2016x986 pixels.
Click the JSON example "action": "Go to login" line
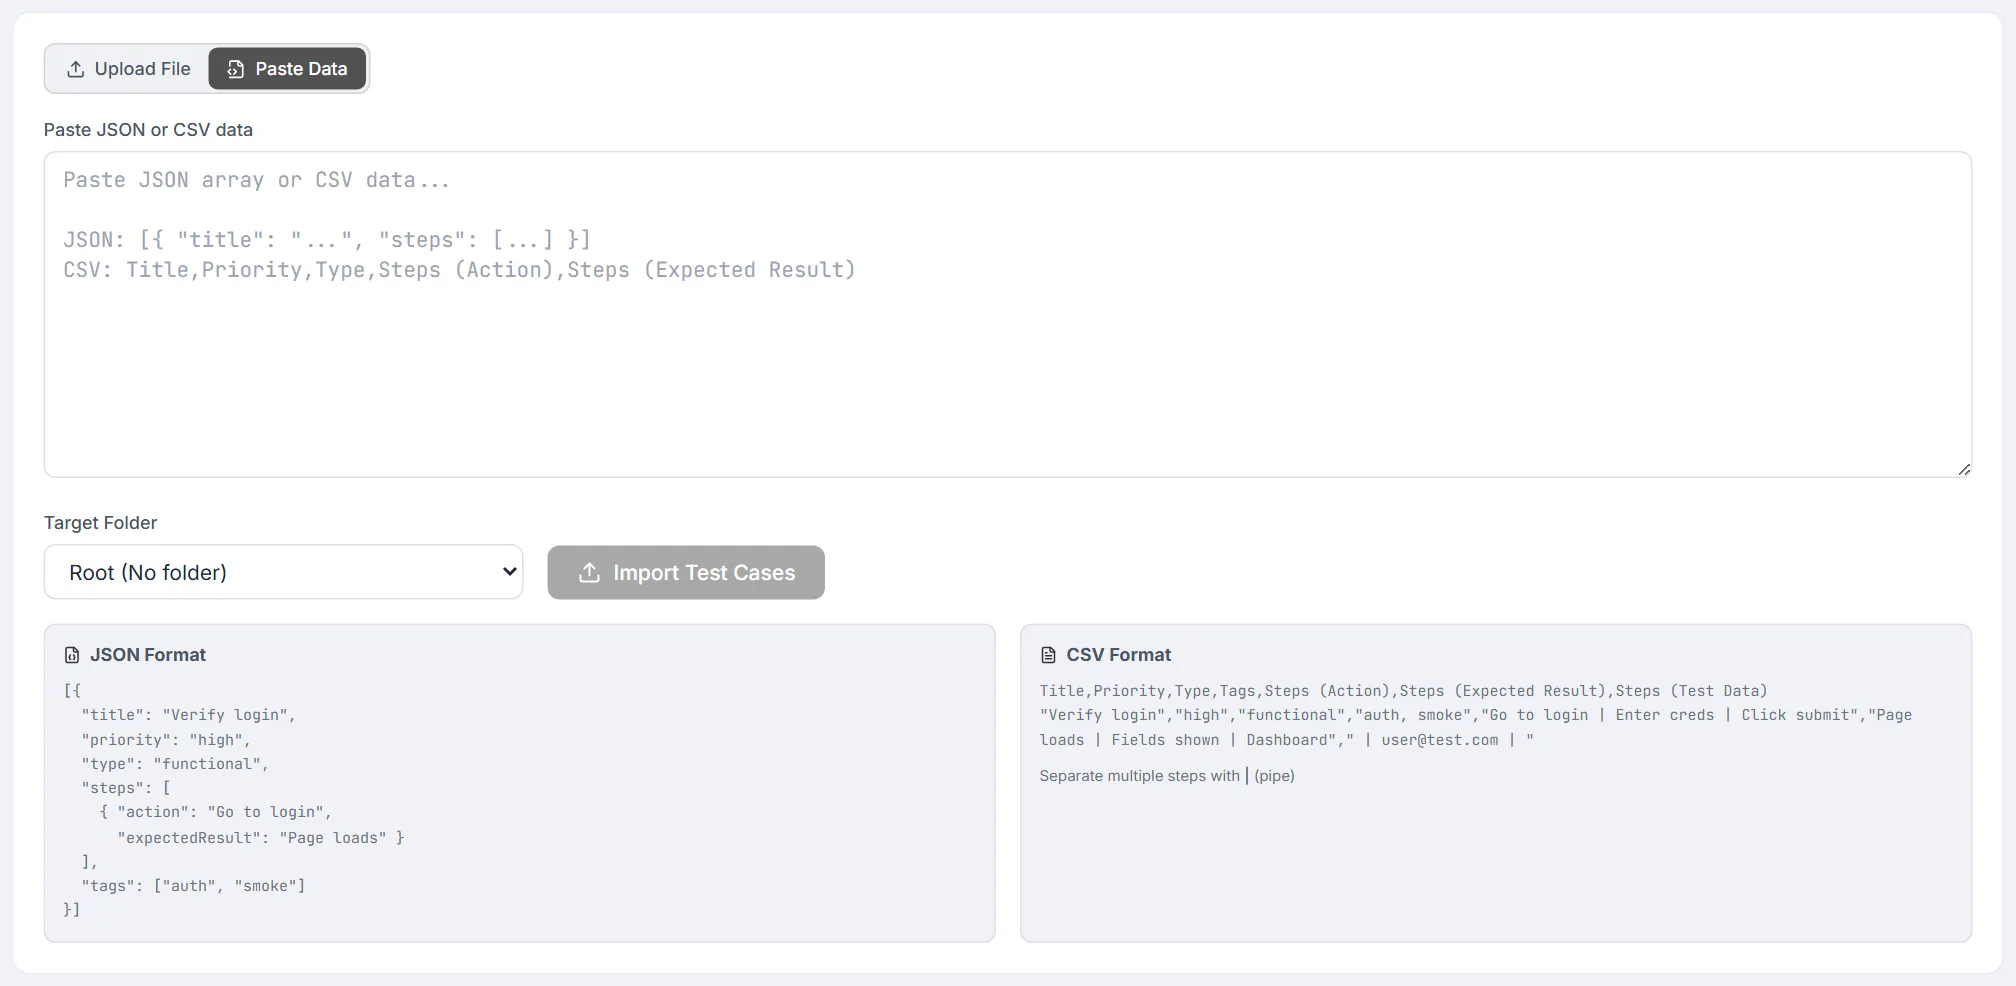pos(215,812)
